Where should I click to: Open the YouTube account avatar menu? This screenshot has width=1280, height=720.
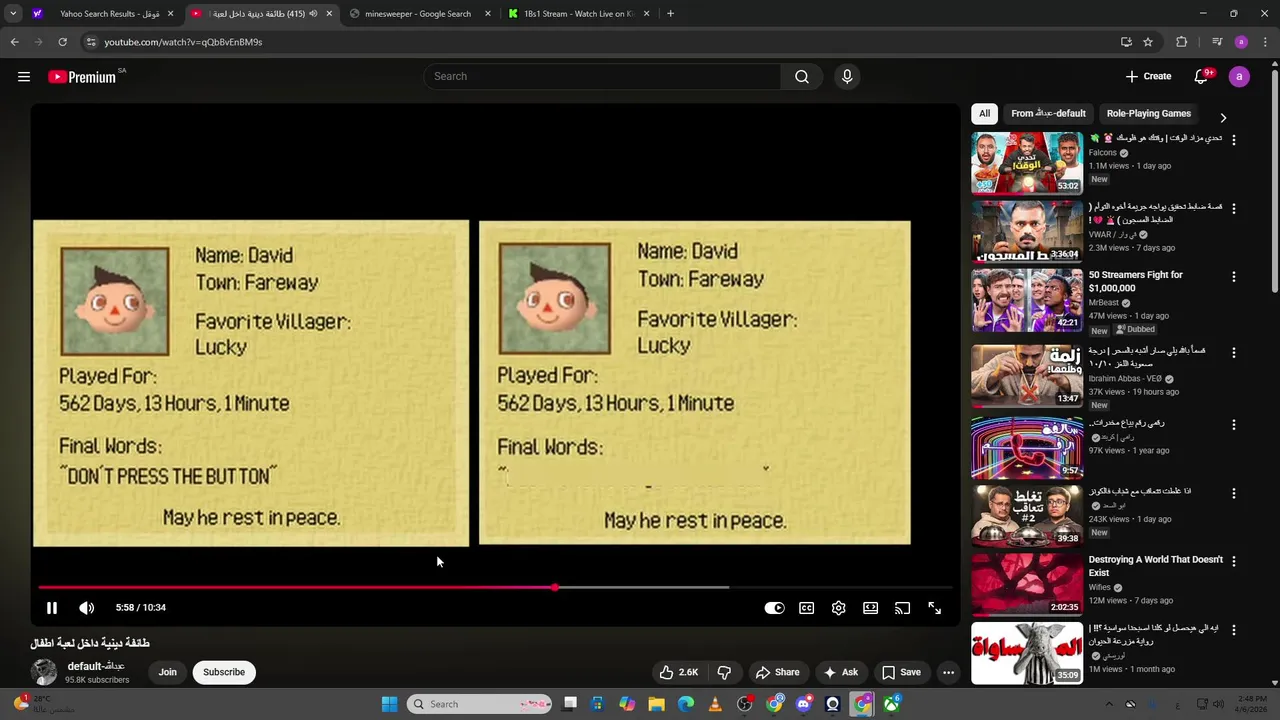click(1239, 77)
